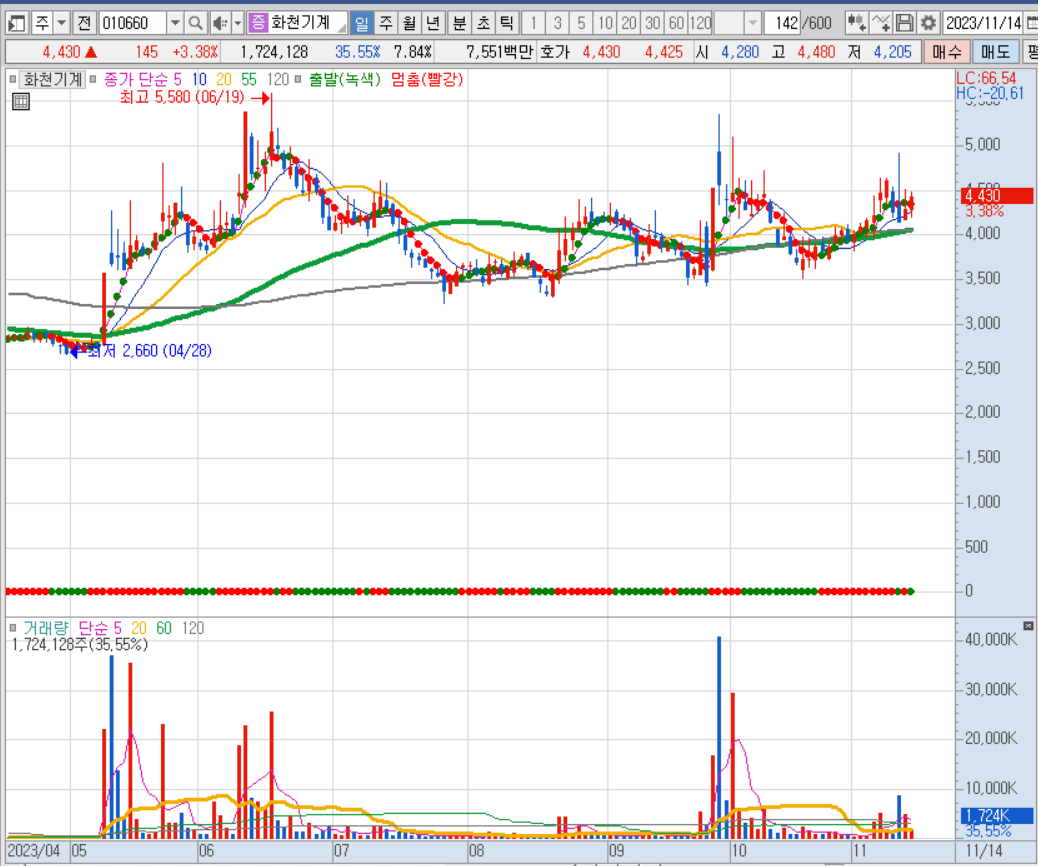Click the add candlestick chart icon
Screen dimensions: 1038x866
click(856, 24)
